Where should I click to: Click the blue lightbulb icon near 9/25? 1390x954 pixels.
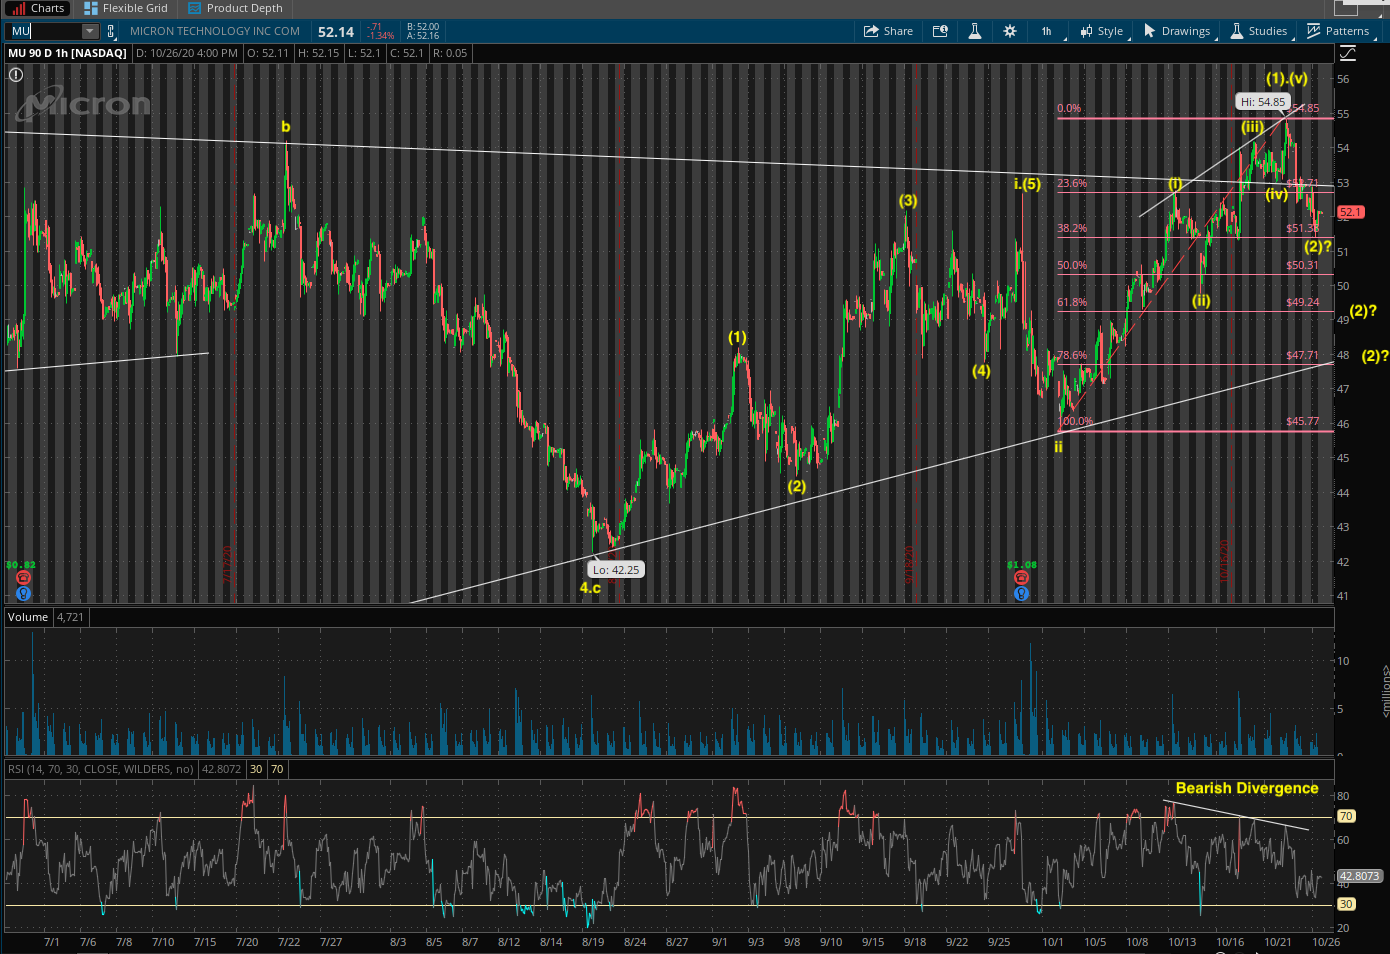(1021, 593)
